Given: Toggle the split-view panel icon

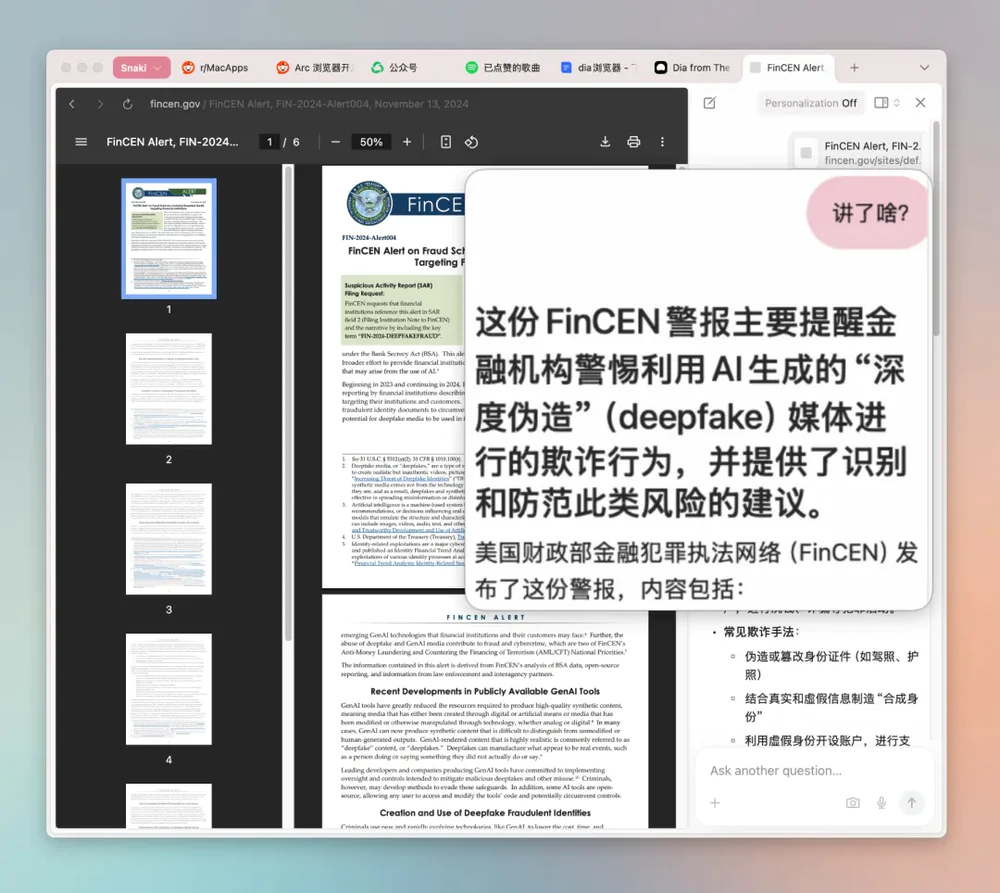Looking at the screenshot, I should click(x=882, y=102).
